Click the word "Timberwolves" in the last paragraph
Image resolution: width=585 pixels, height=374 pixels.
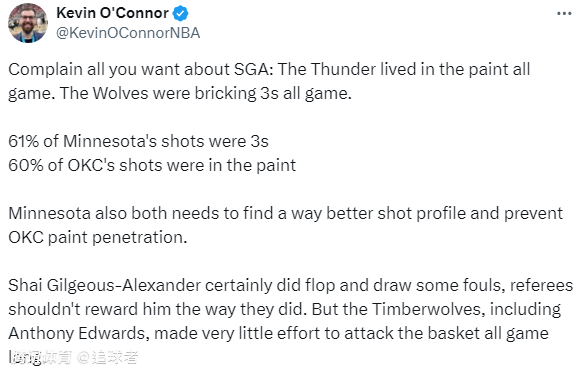click(429, 309)
